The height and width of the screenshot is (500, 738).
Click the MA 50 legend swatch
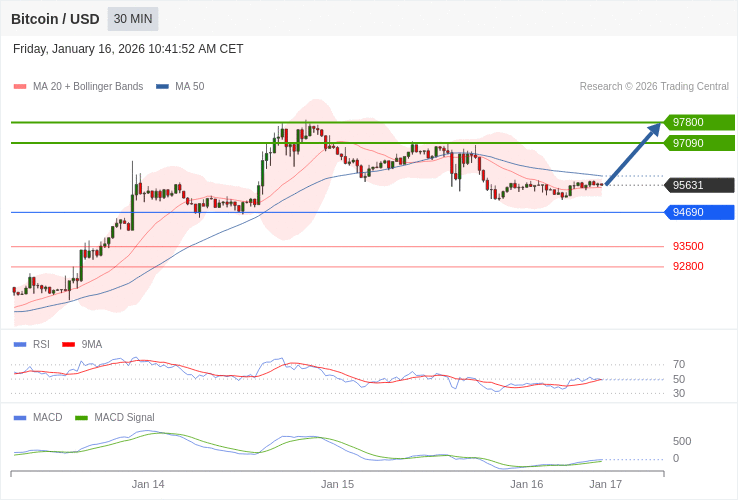pyautogui.click(x=162, y=87)
